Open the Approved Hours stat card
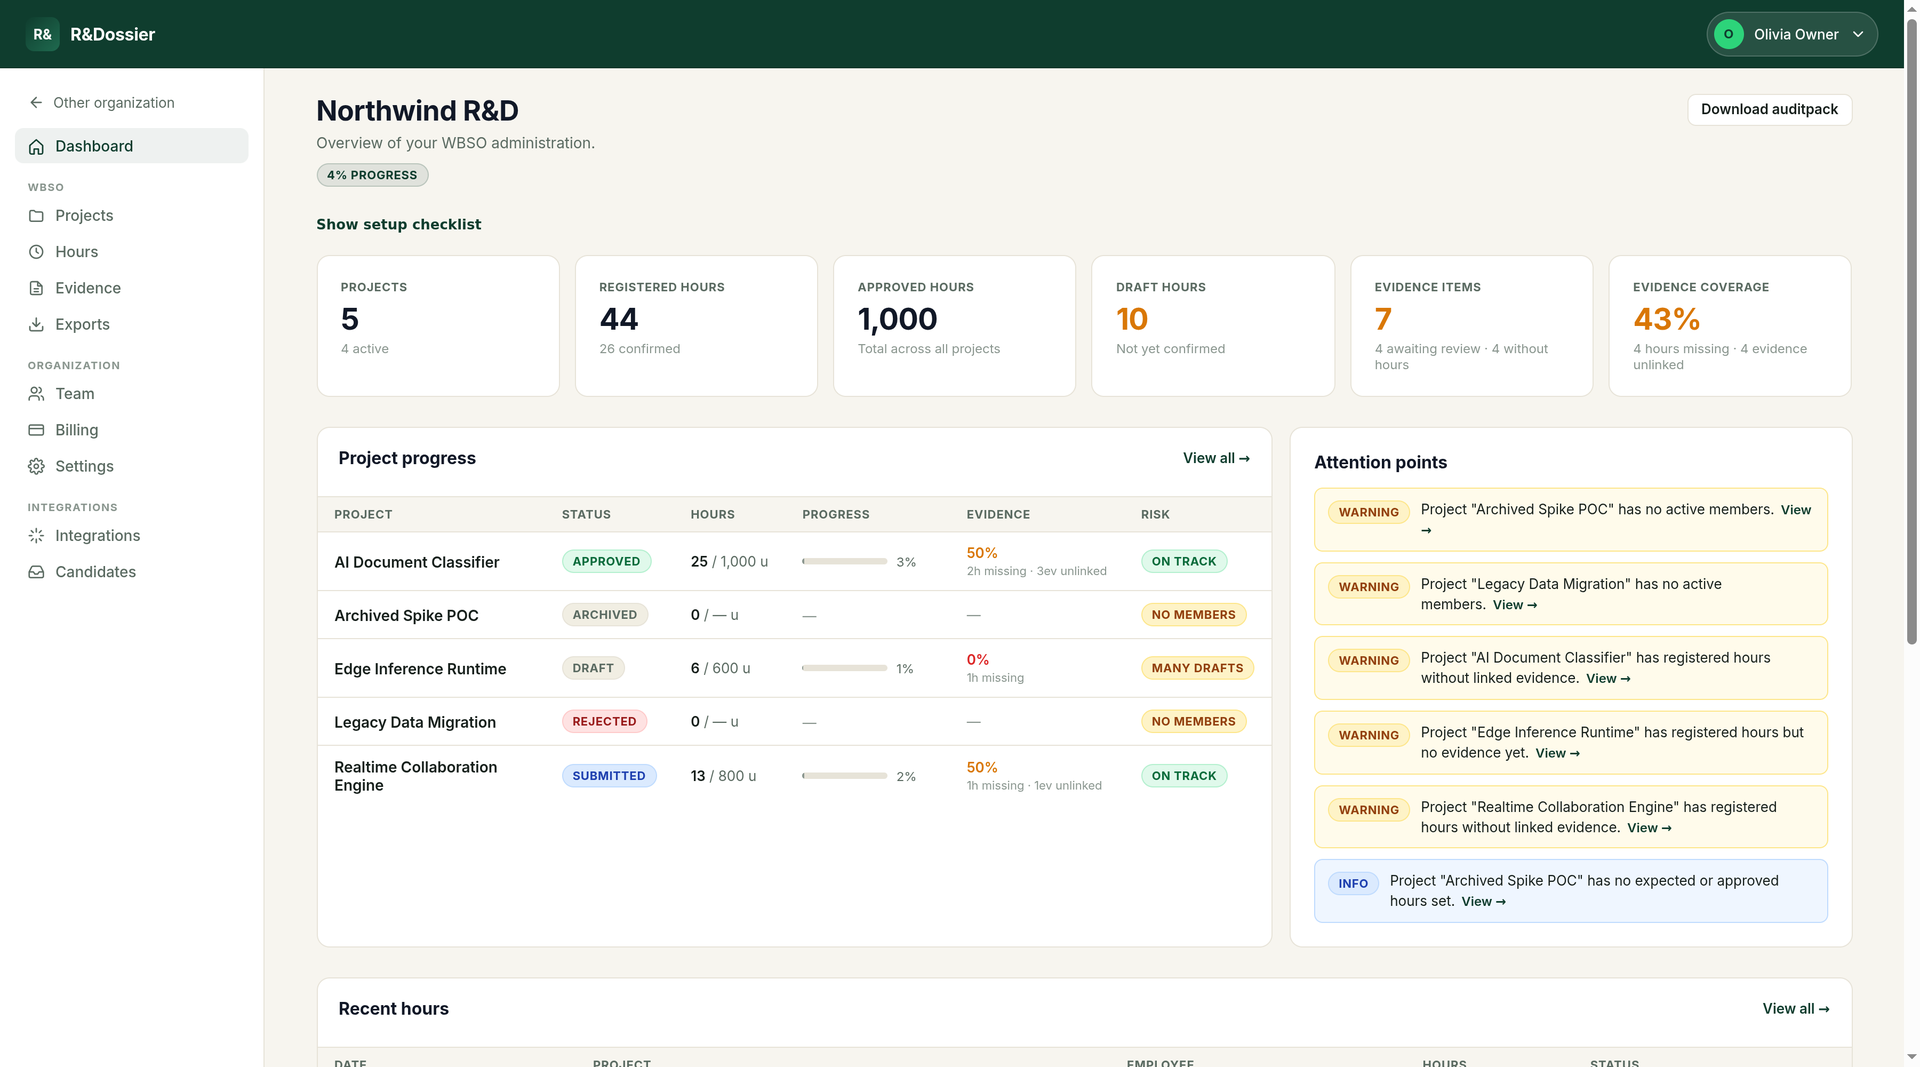The image size is (1920, 1067). 954,326
